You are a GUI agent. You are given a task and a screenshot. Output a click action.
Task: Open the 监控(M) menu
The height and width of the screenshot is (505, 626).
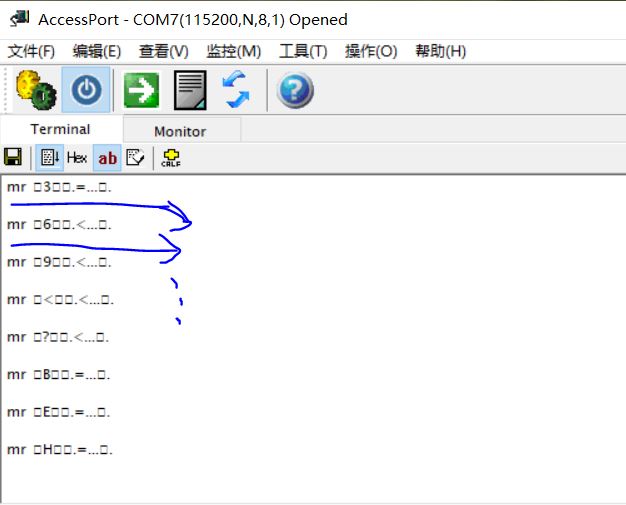(233, 51)
